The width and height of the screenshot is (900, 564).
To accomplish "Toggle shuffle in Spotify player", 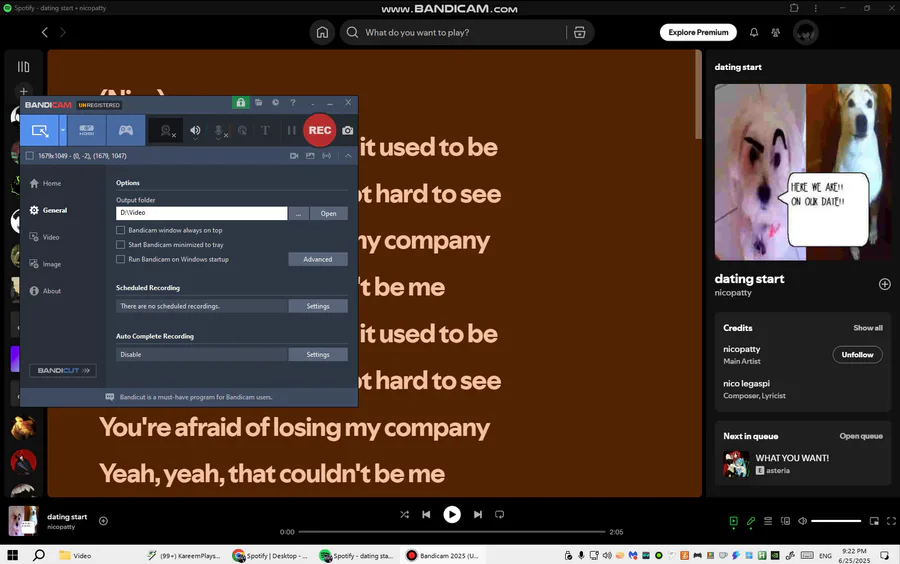I will (x=405, y=515).
